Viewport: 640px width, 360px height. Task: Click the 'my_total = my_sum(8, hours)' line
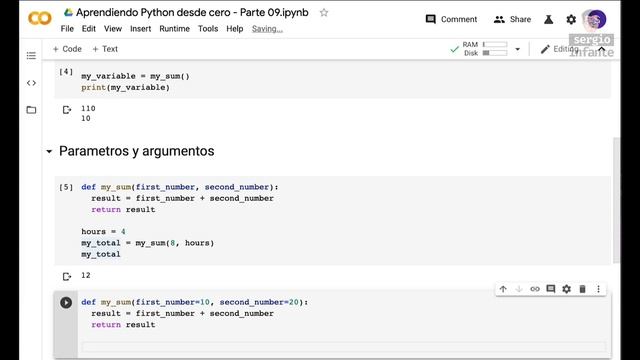[x=147, y=243]
